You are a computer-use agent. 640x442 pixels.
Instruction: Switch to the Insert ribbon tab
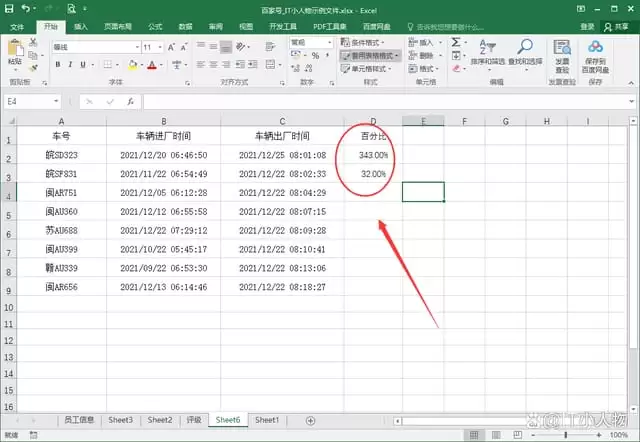click(81, 27)
